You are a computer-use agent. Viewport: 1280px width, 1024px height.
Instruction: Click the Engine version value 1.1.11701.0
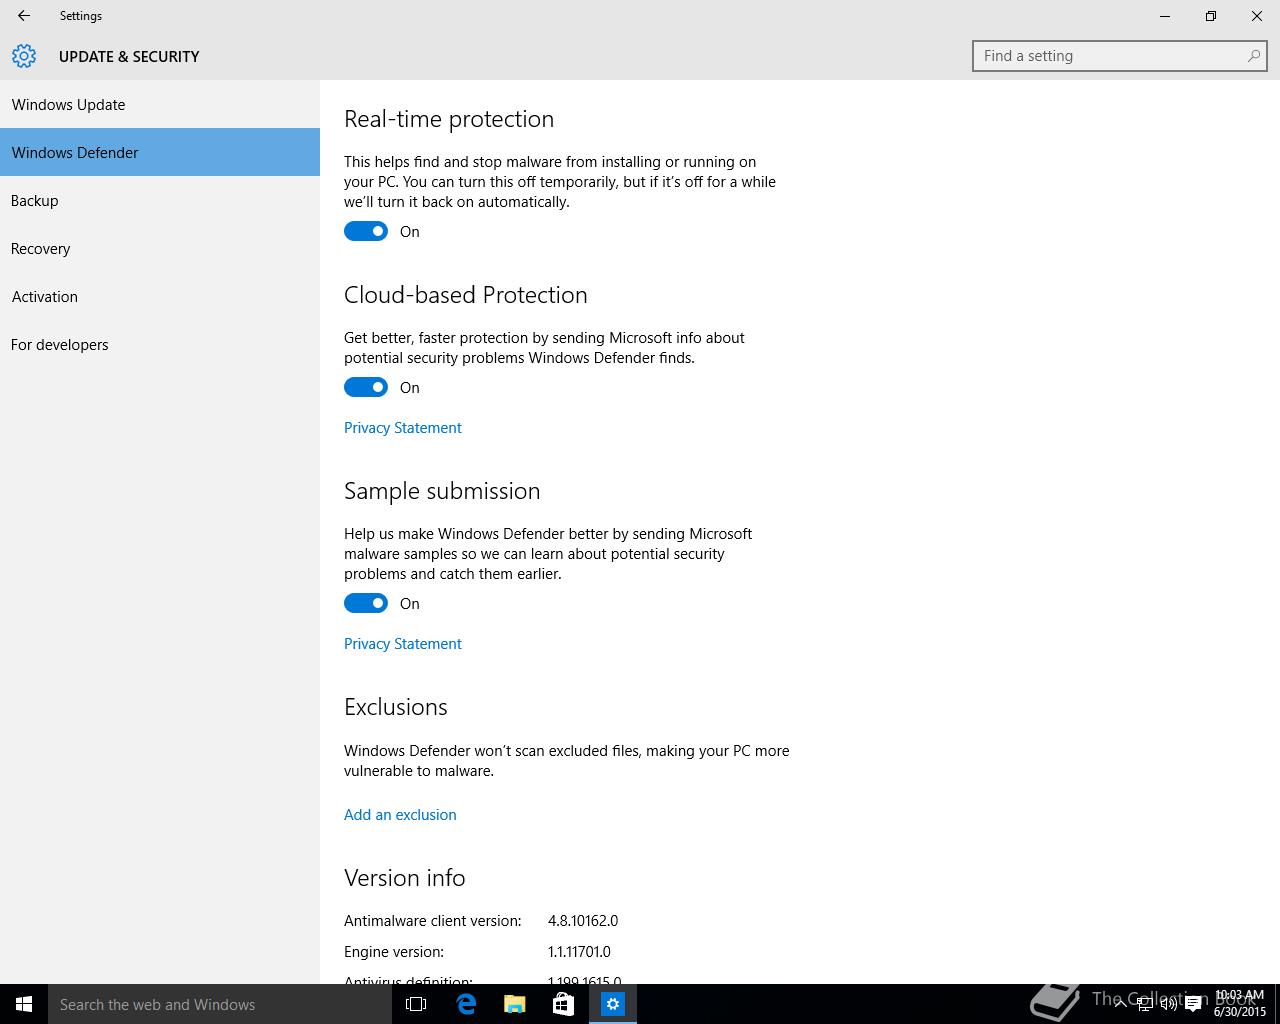579,951
